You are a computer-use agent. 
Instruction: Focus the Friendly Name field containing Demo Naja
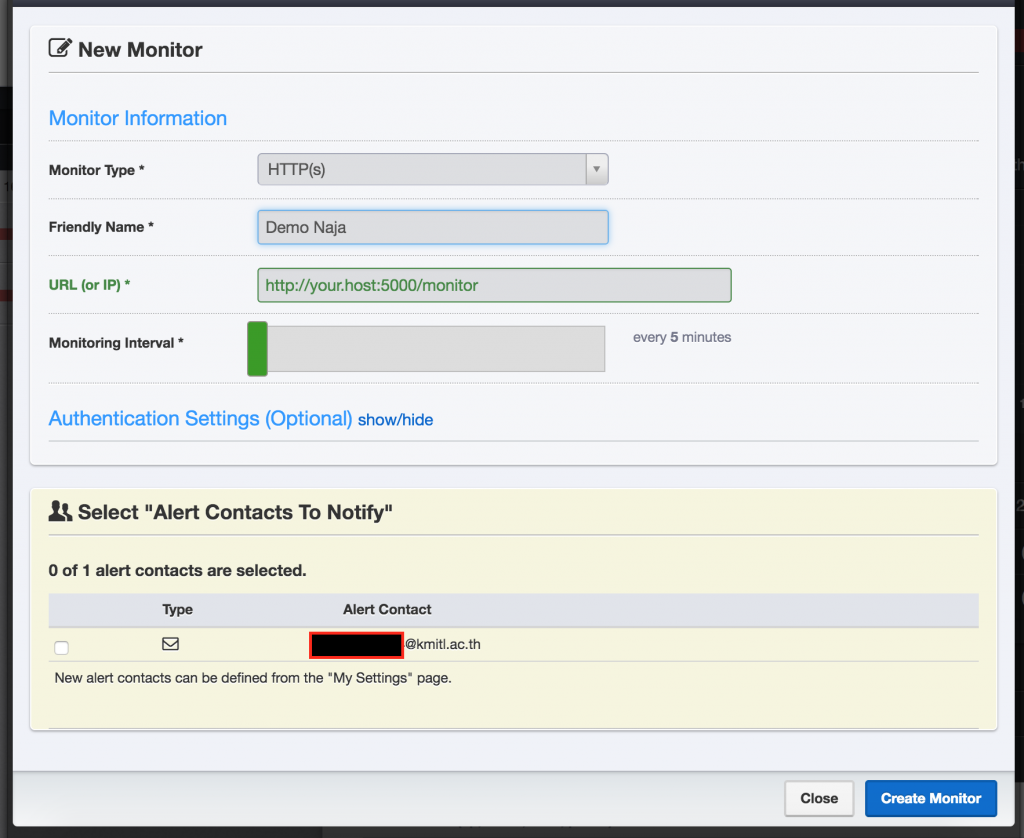click(x=432, y=227)
